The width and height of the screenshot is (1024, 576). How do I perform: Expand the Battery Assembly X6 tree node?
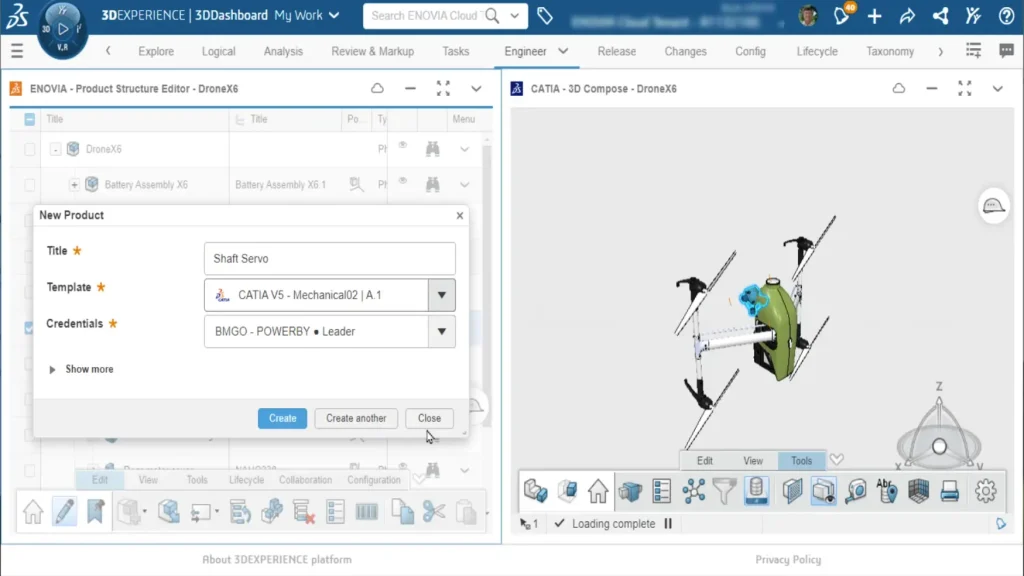tap(74, 185)
